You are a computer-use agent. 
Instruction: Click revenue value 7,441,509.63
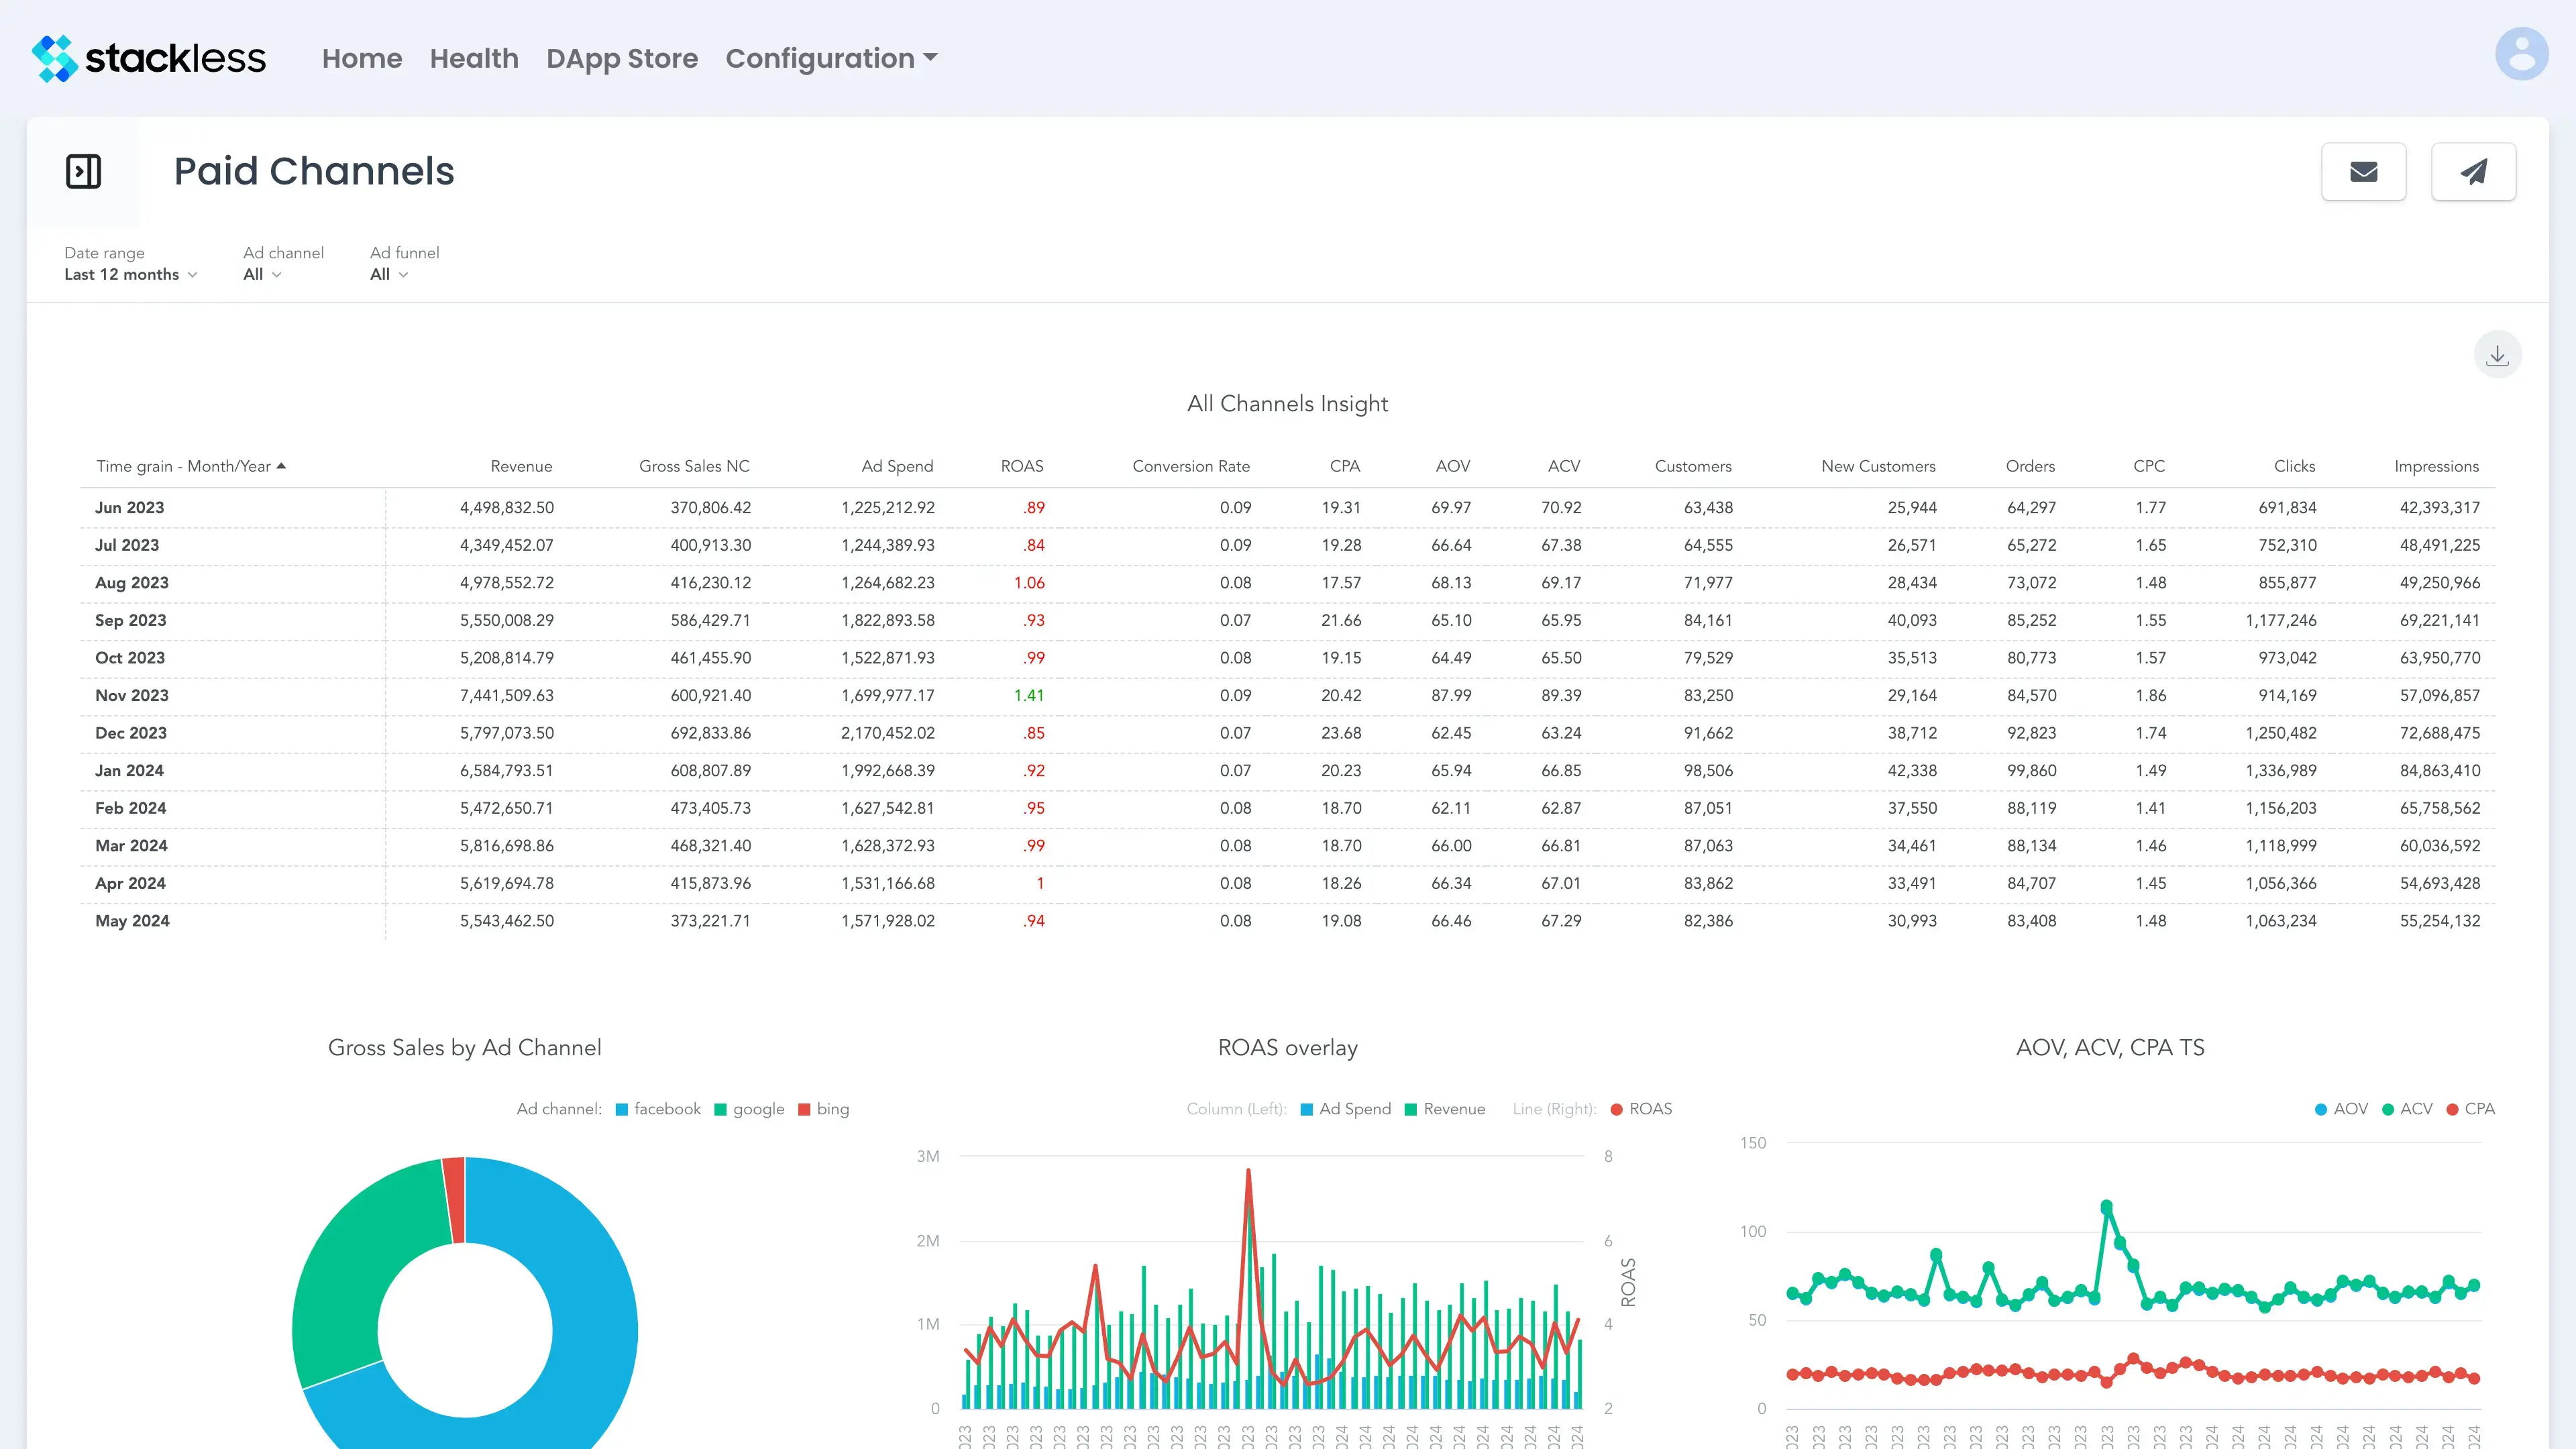[506, 695]
